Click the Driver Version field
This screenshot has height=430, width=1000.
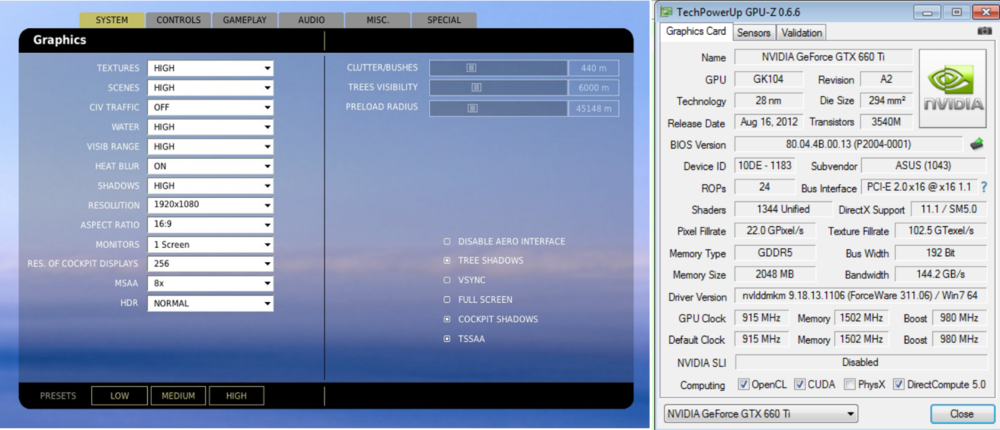pos(860,297)
